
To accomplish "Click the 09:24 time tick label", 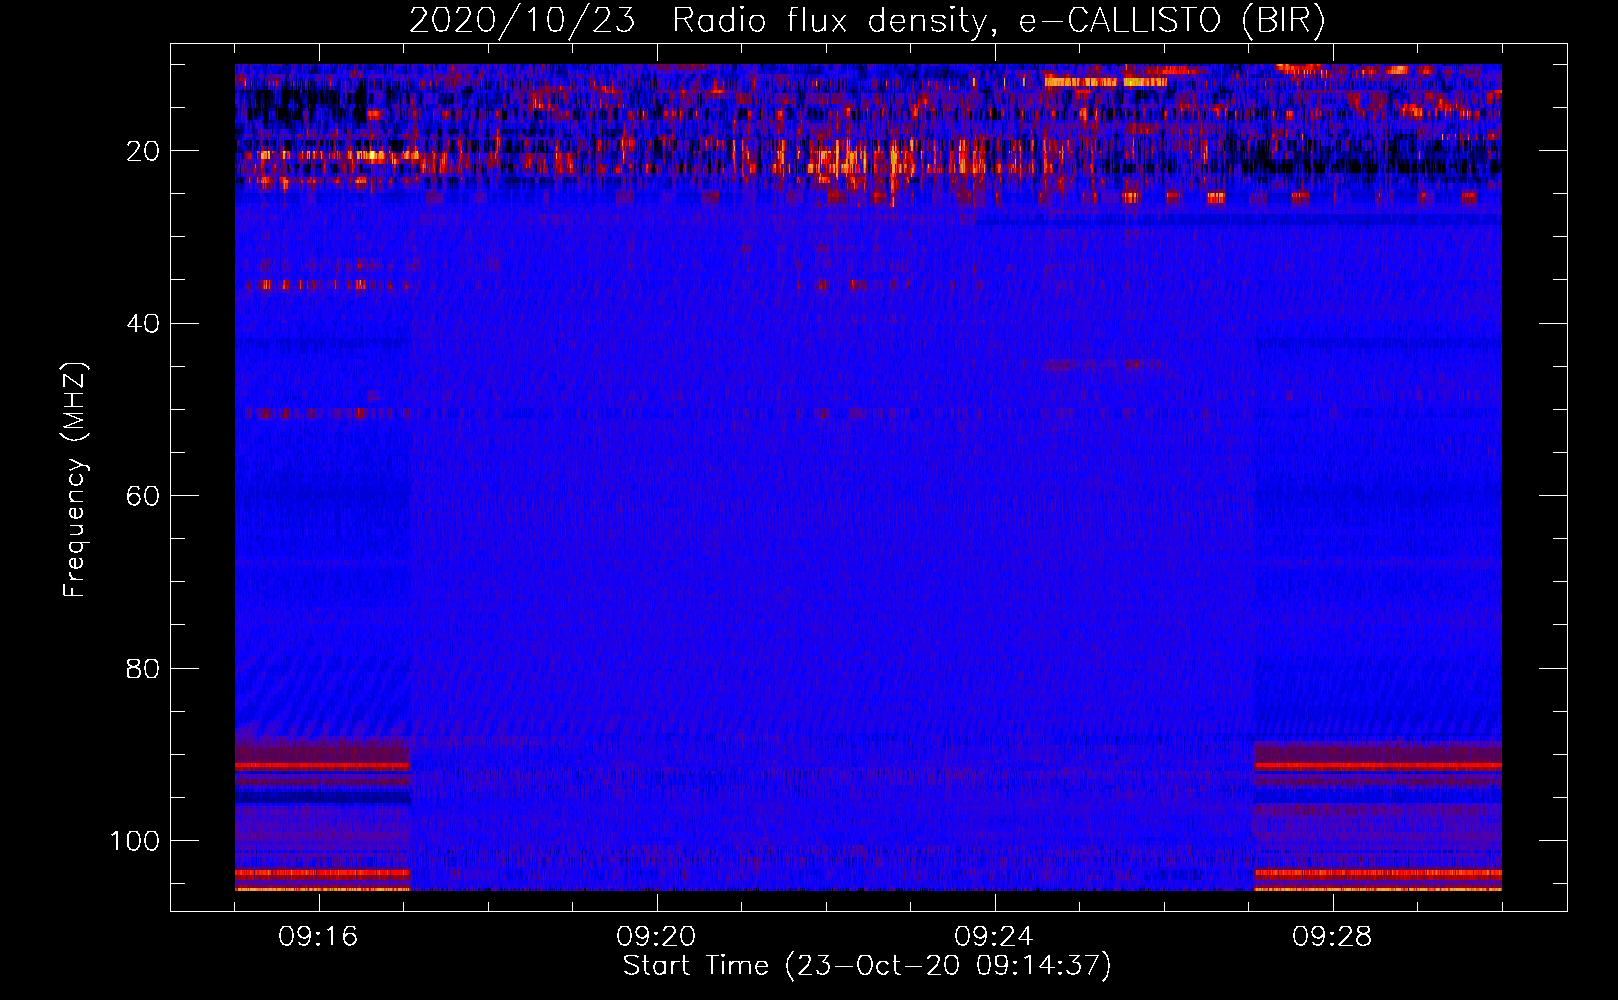I will (x=994, y=937).
